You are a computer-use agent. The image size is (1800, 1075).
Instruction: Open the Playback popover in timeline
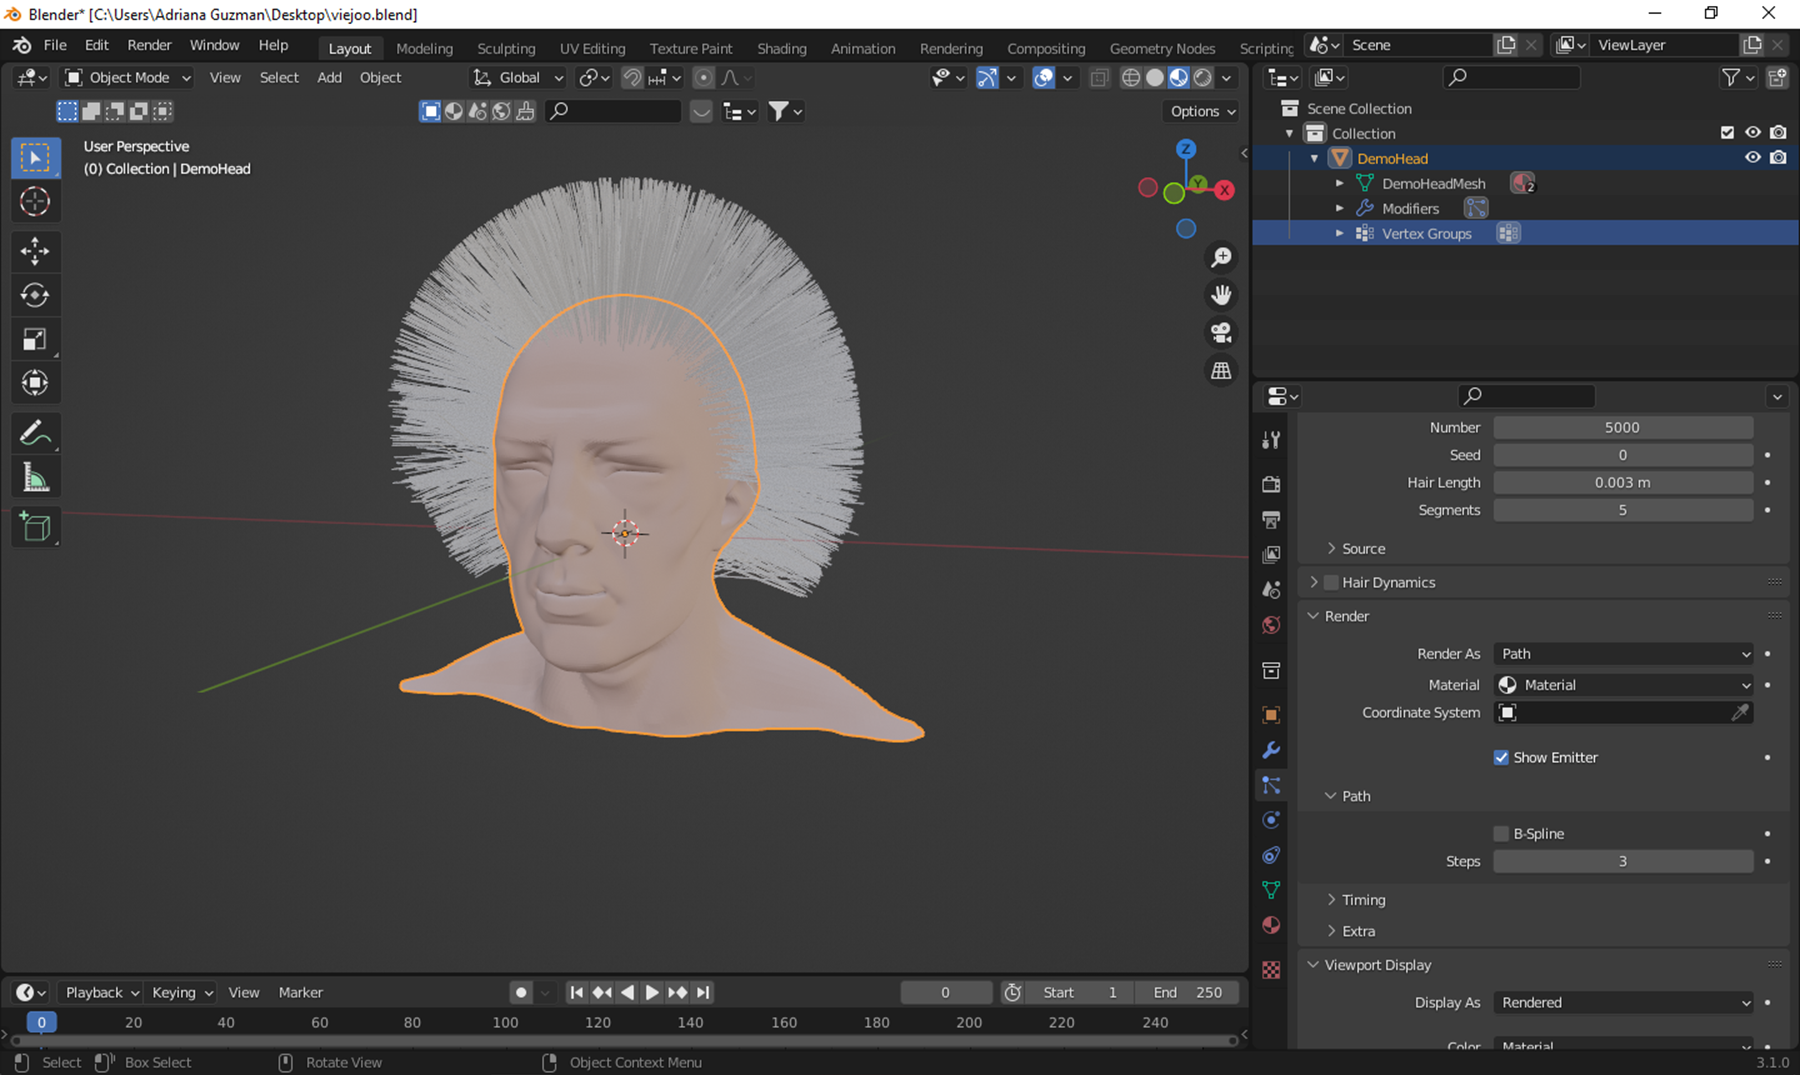pyautogui.click(x=102, y=992)
